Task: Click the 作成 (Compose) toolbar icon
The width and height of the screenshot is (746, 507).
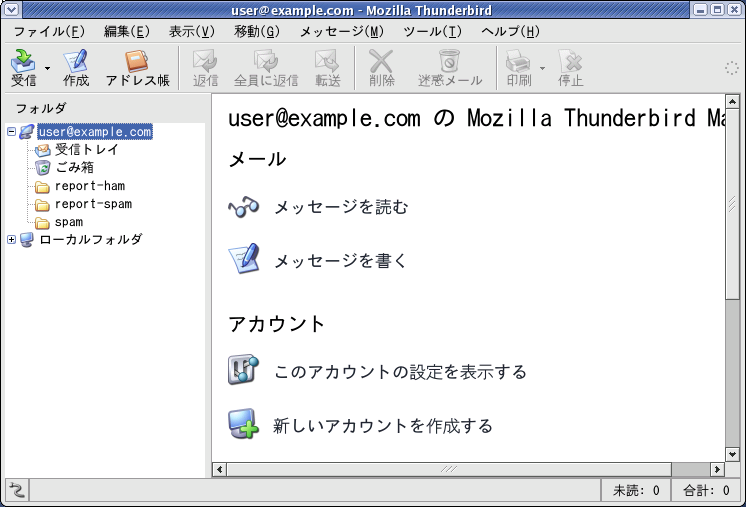Action: tap(76, 68)
